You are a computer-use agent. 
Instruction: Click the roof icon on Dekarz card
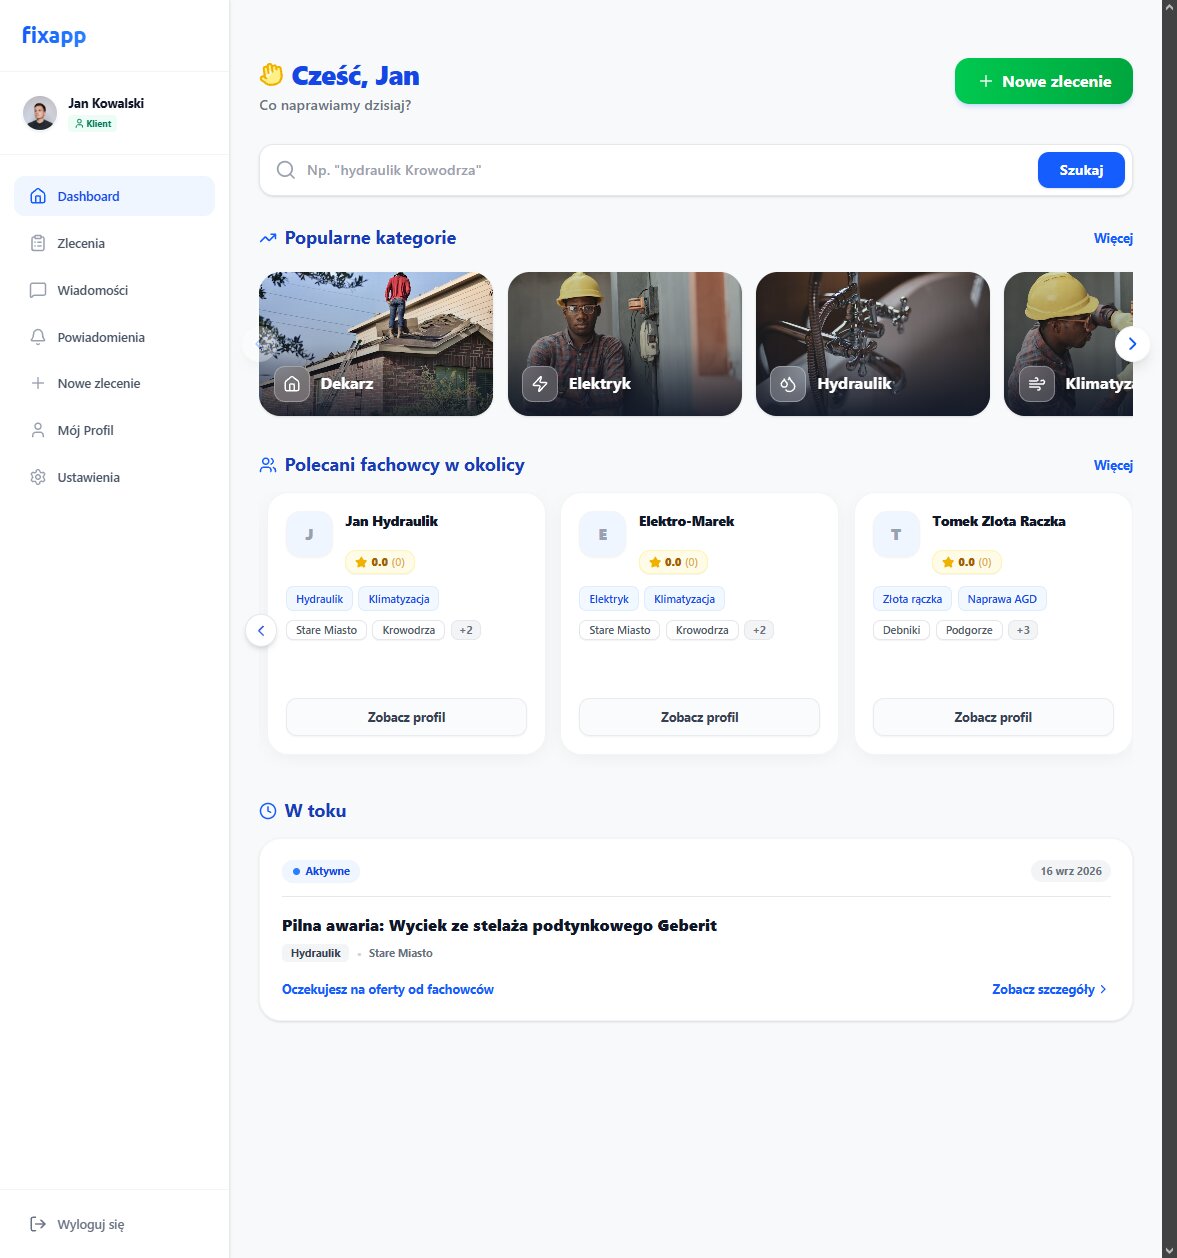292,383
